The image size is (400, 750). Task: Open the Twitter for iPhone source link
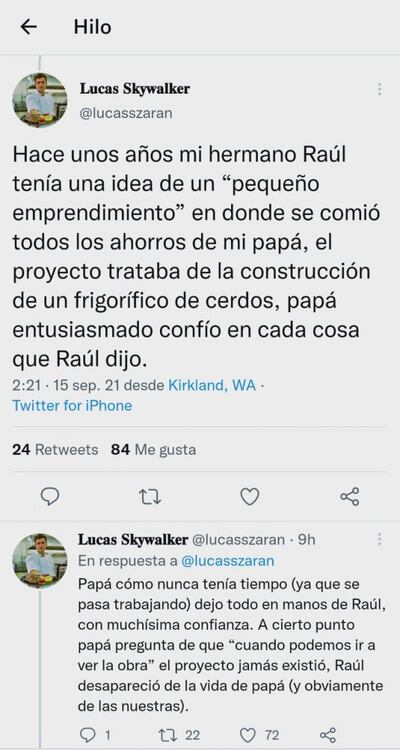[72, 406]
